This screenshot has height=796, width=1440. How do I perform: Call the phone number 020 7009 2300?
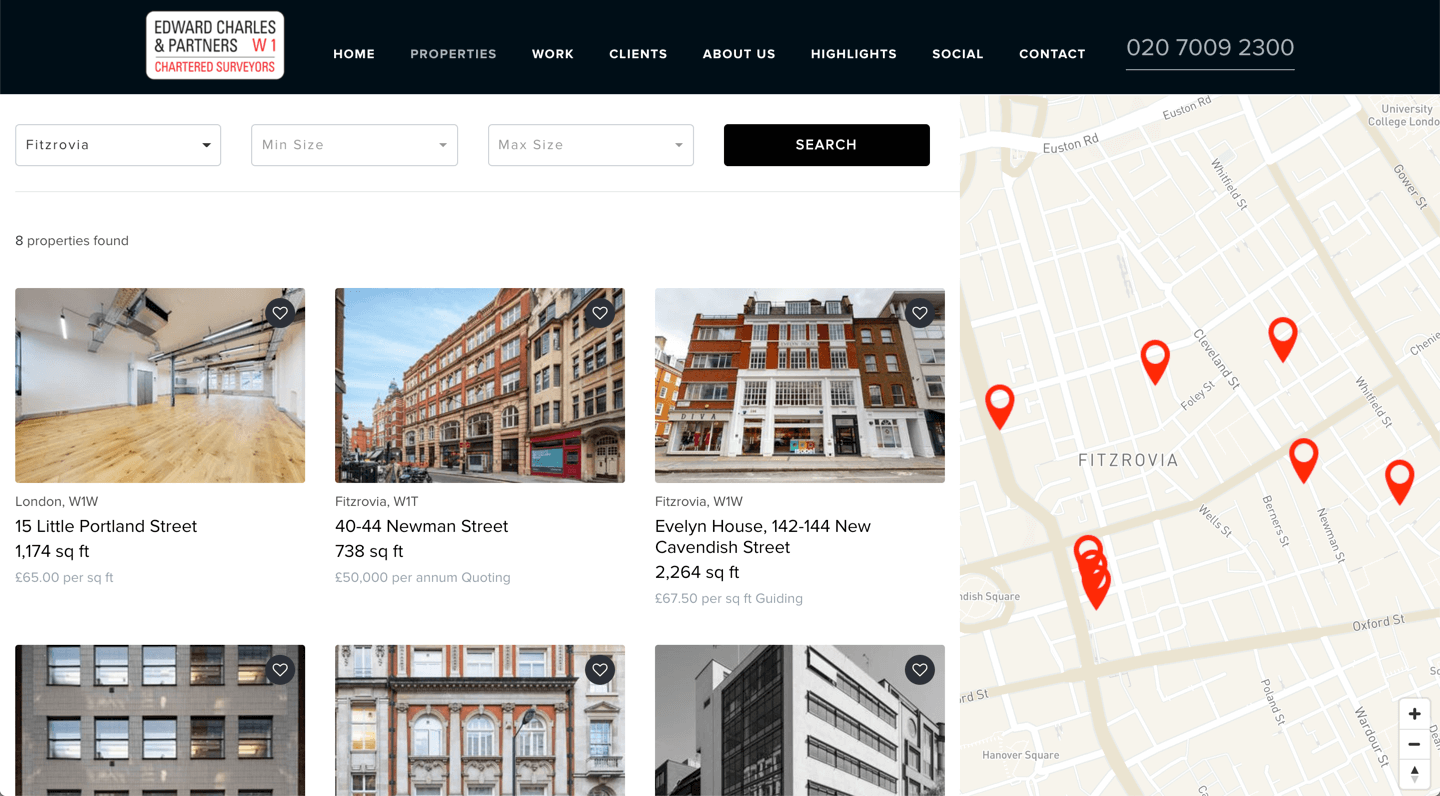[x=1210, y=48]
